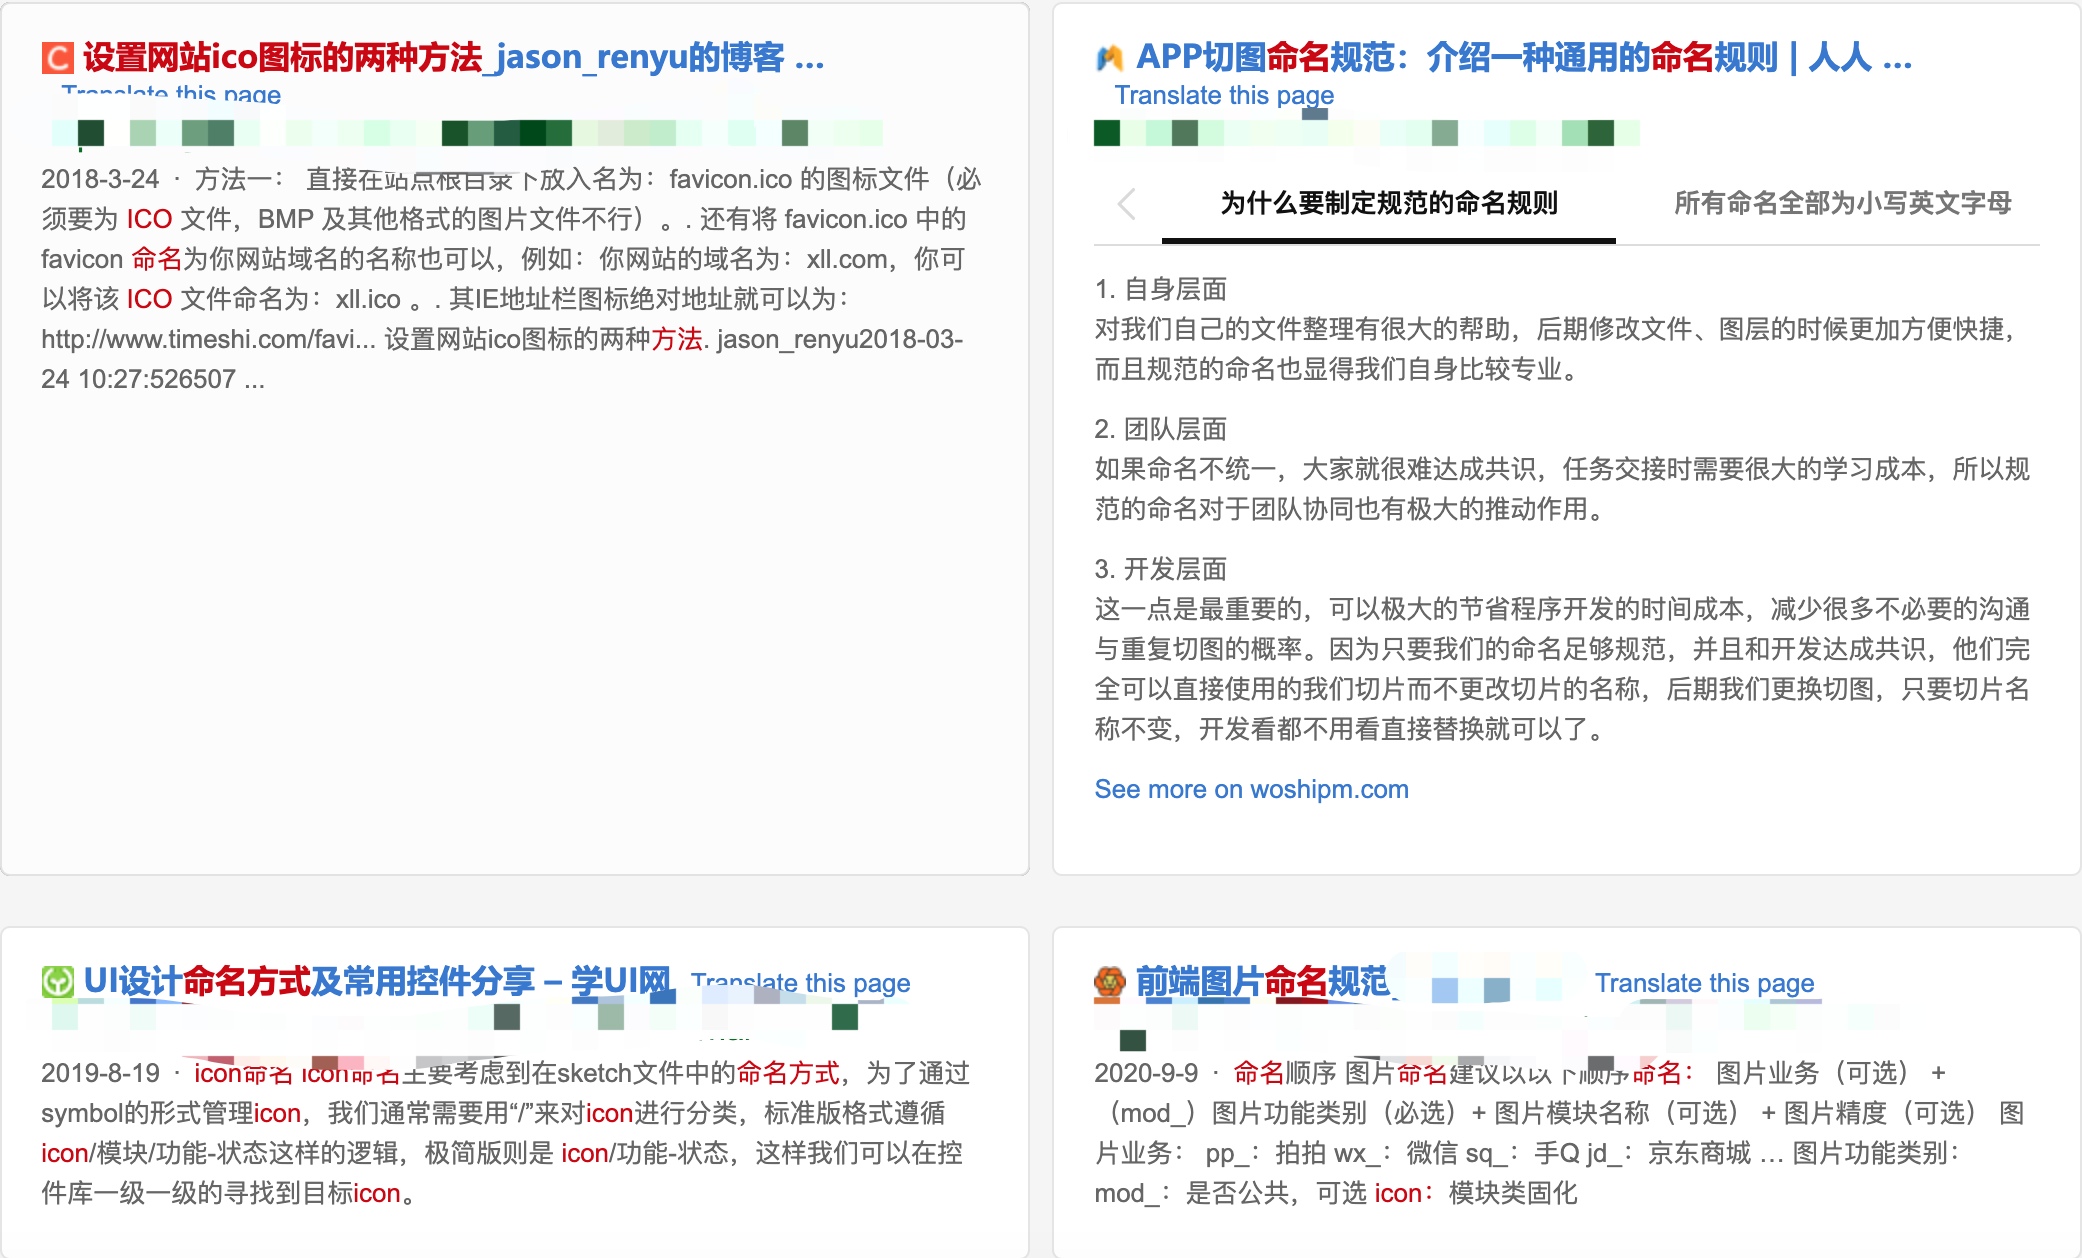Click the woshipm favicon beside the APP切图 result
The image size is (2082, 1258).
1109,58
